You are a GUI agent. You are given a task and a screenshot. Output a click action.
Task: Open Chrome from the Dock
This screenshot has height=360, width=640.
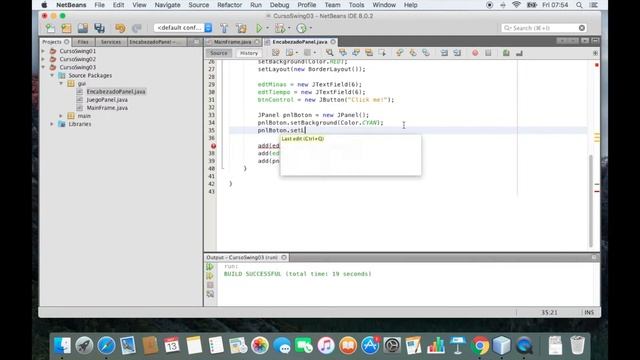coord(480,346)
